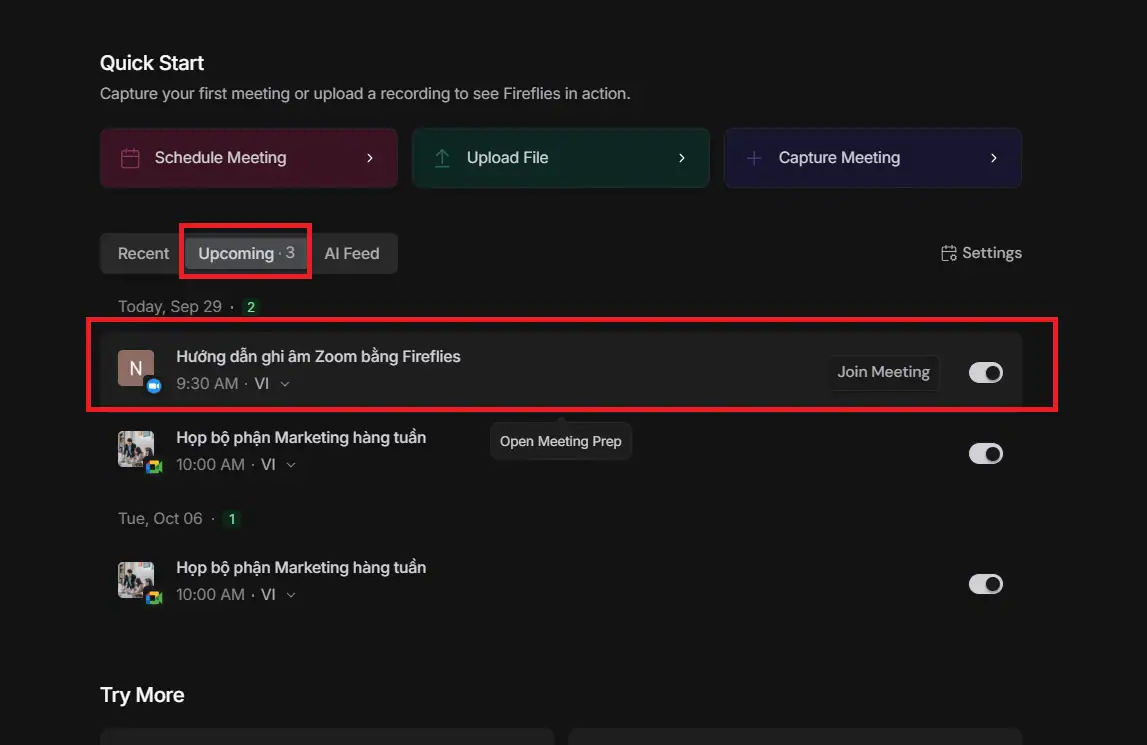1147x745 pixels.
Task: Click the Zoom badge icon on N avatar
Action: coord(154,386)
